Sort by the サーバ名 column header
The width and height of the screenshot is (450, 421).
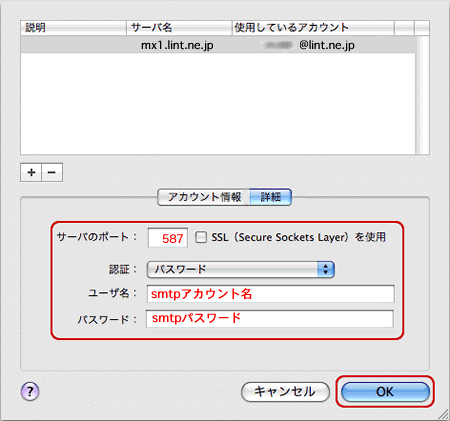click(179, 28)
